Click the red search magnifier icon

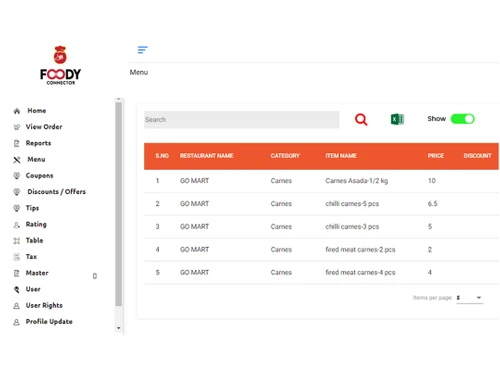pyautogui.click(x=361, y=119)
